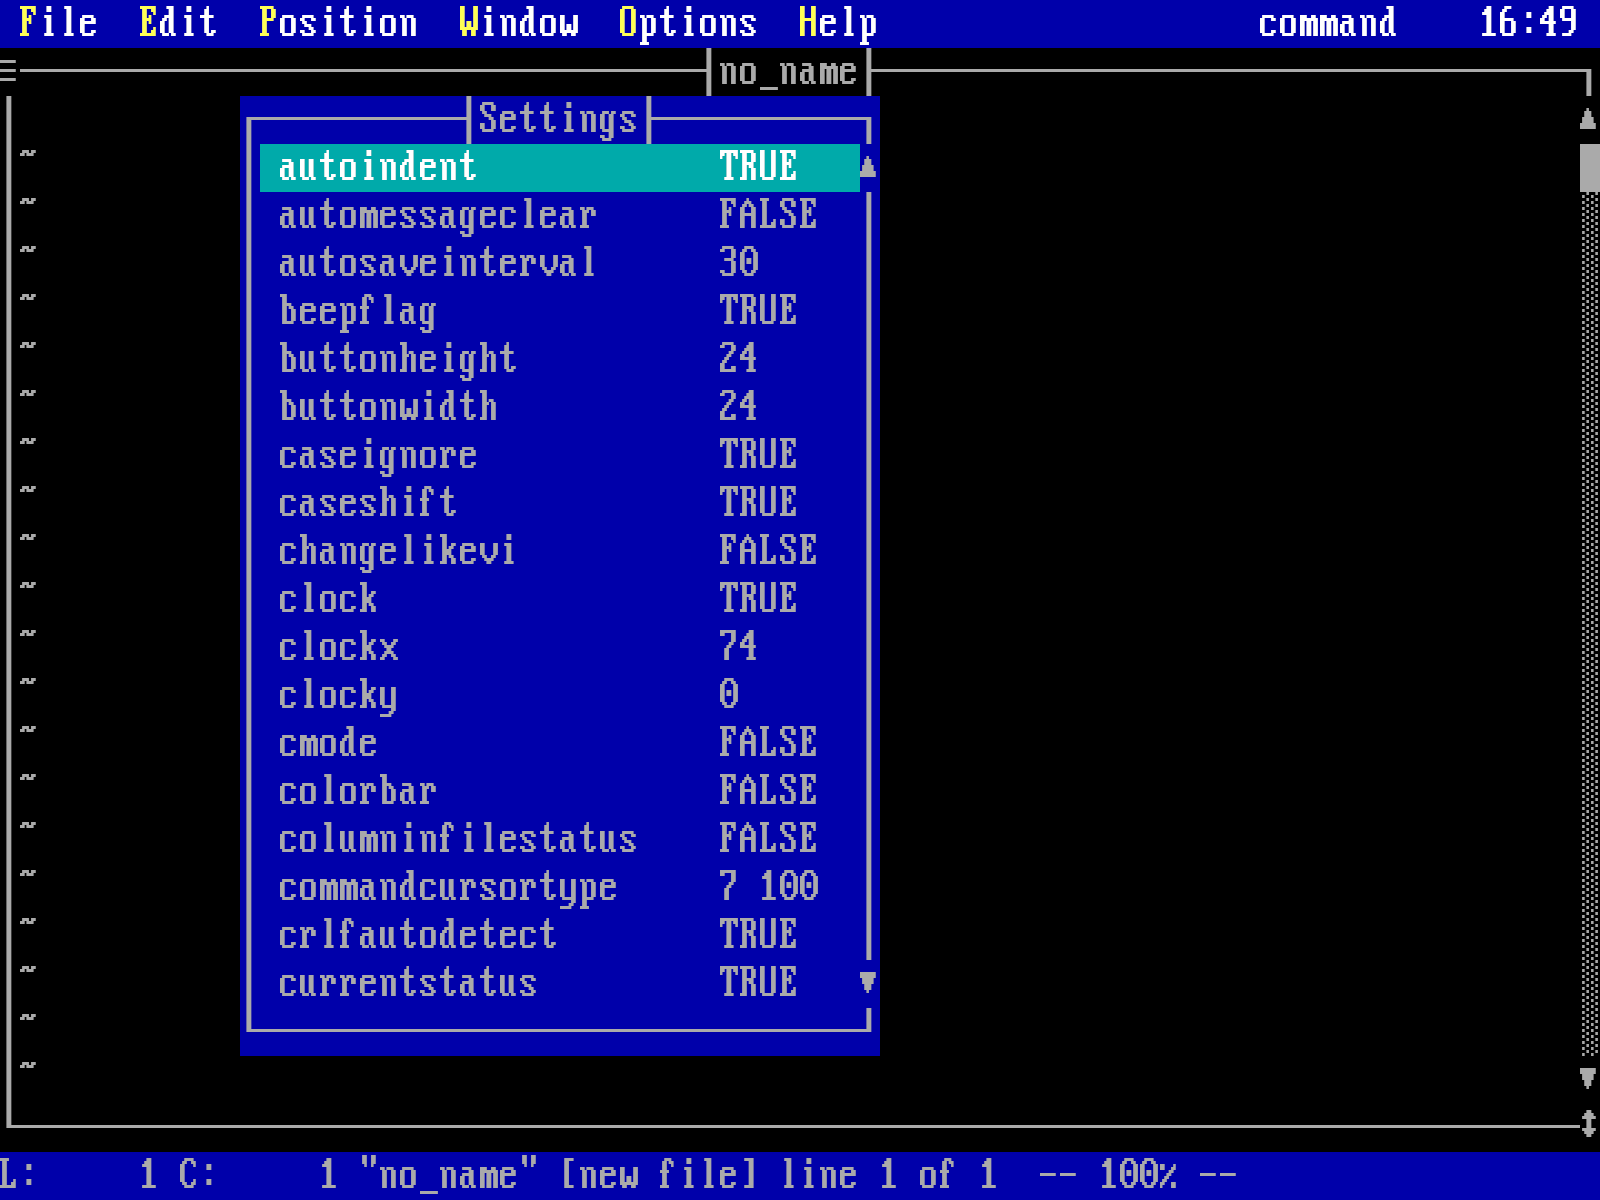
Task: Select the no_name window title tab
Action: (x=789, y=70)
